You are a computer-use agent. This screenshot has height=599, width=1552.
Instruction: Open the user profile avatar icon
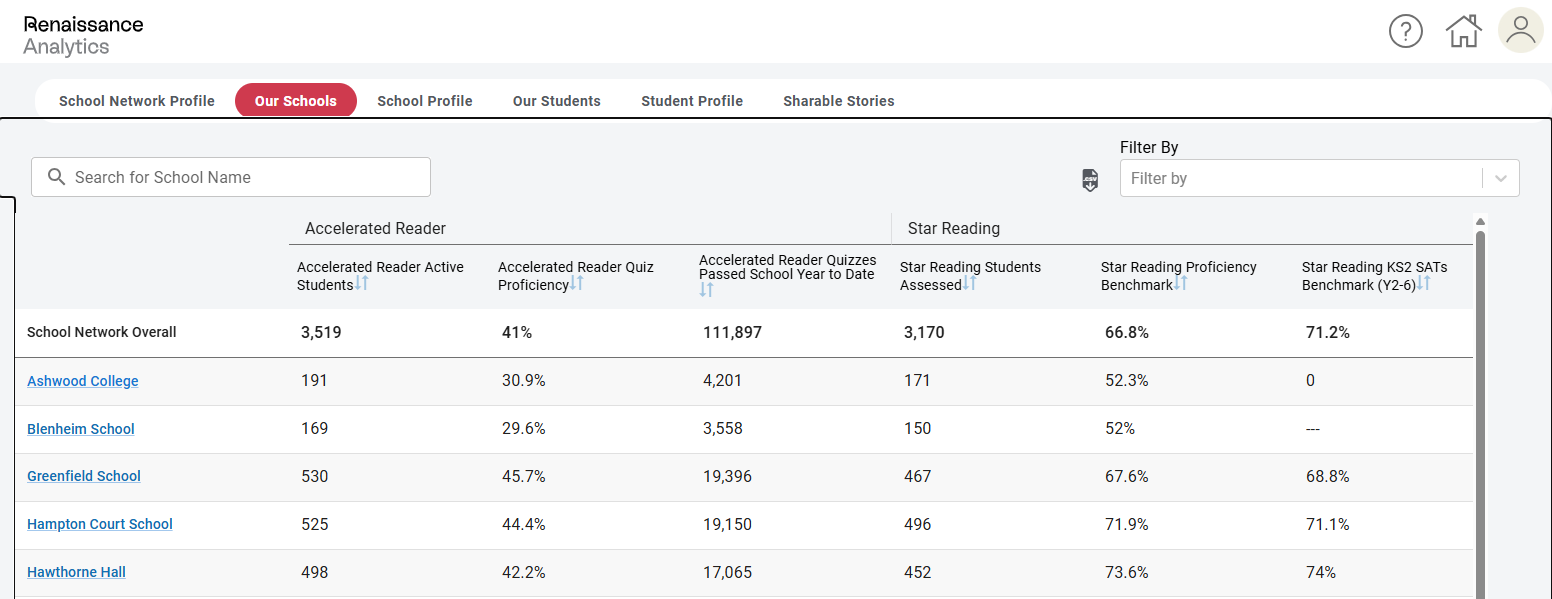point(1520,30)
